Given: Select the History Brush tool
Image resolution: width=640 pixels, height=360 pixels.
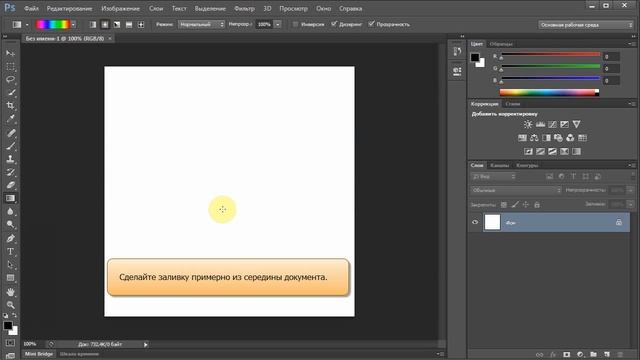Looking at the screenshot, I should [x=10, y=172].
